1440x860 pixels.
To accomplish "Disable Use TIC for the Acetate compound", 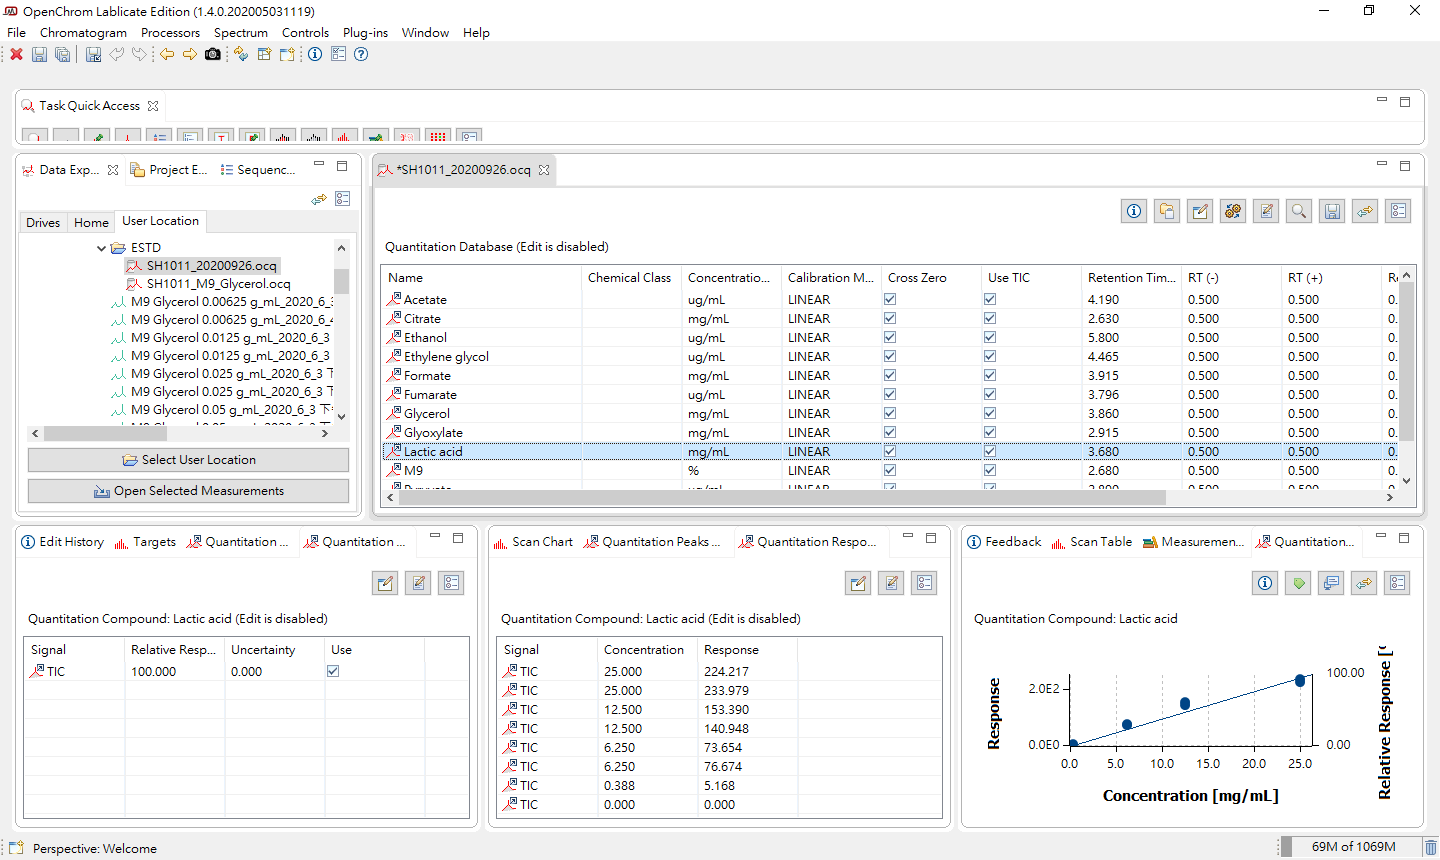I will (x=989, y=298).
